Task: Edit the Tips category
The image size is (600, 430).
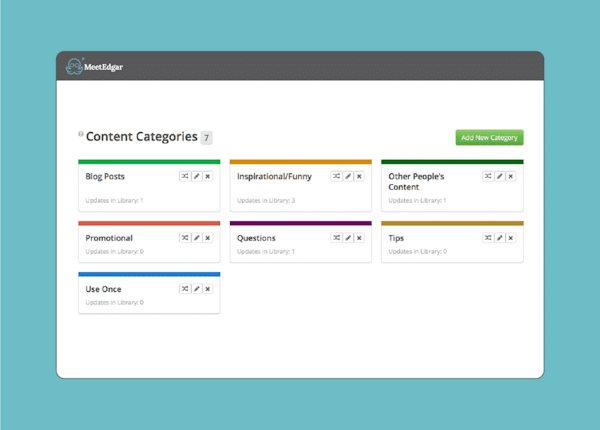Action: click(x=500, y=238)
